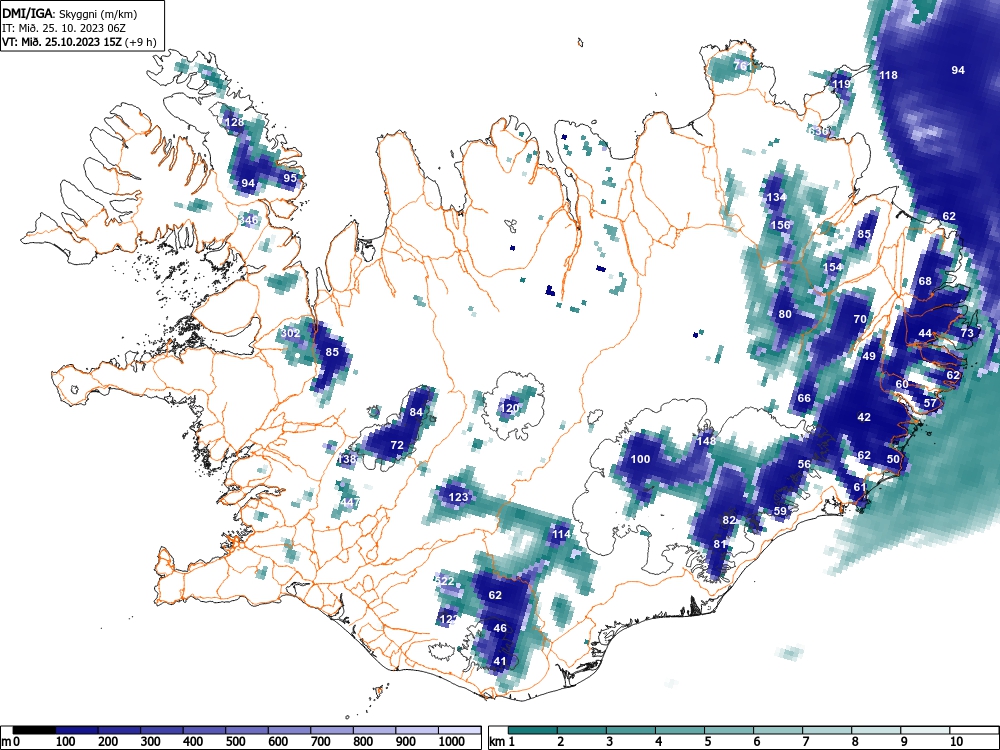Click the visibility value '82' on the map
Image resolution: width=1000 pixels, height=750 pixels.
[x=729, y=520]
